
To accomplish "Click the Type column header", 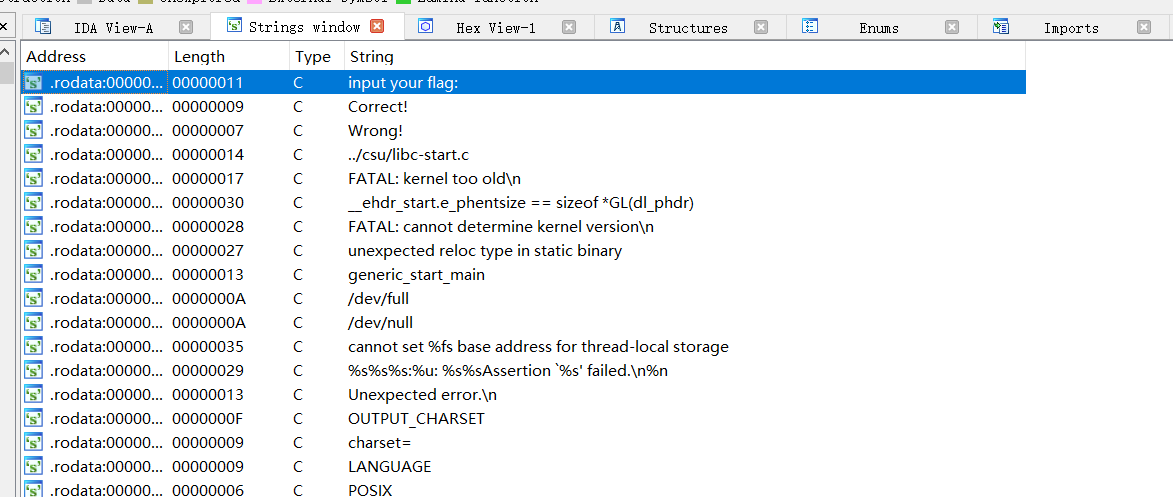I will point(313,57).
